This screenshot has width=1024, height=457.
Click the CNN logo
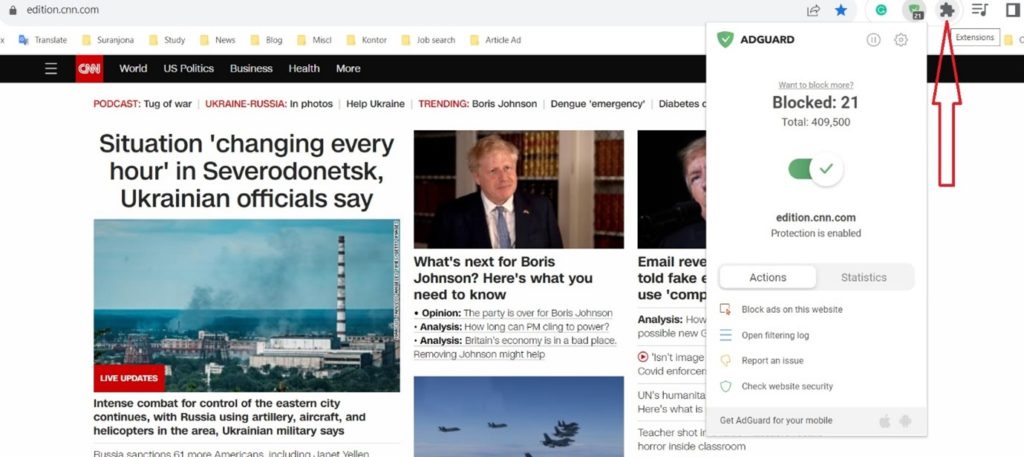click(89, 69)
